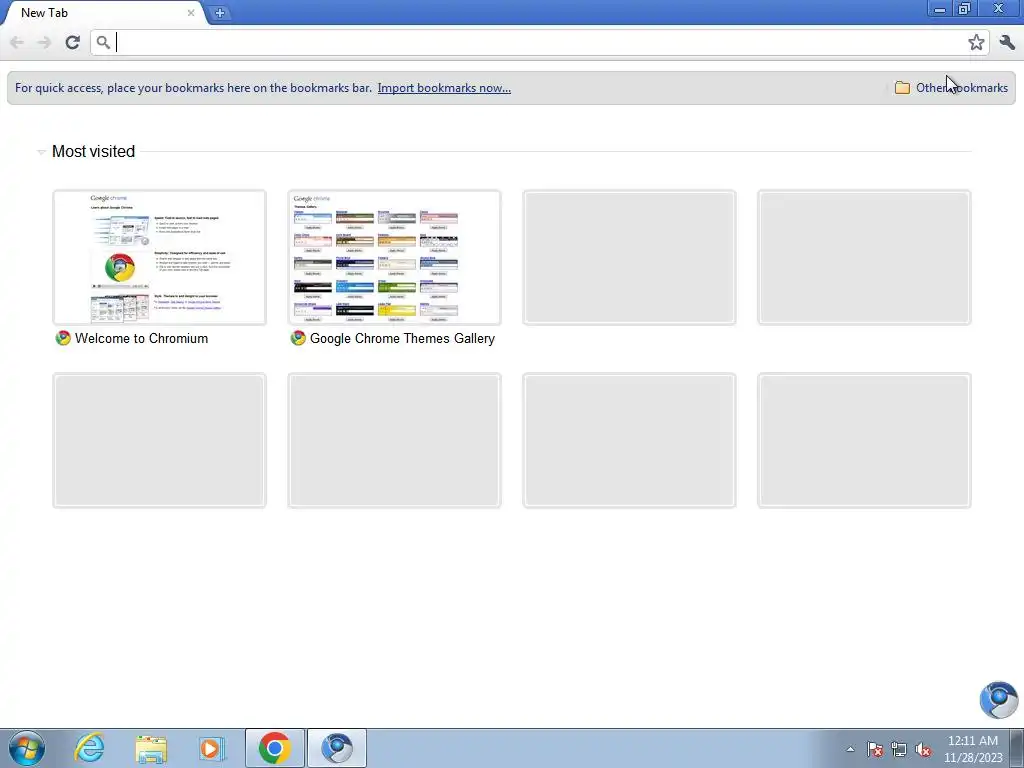Open the Other bookmarks folder
Screen dimensions: 1024x768
point(951,88)
